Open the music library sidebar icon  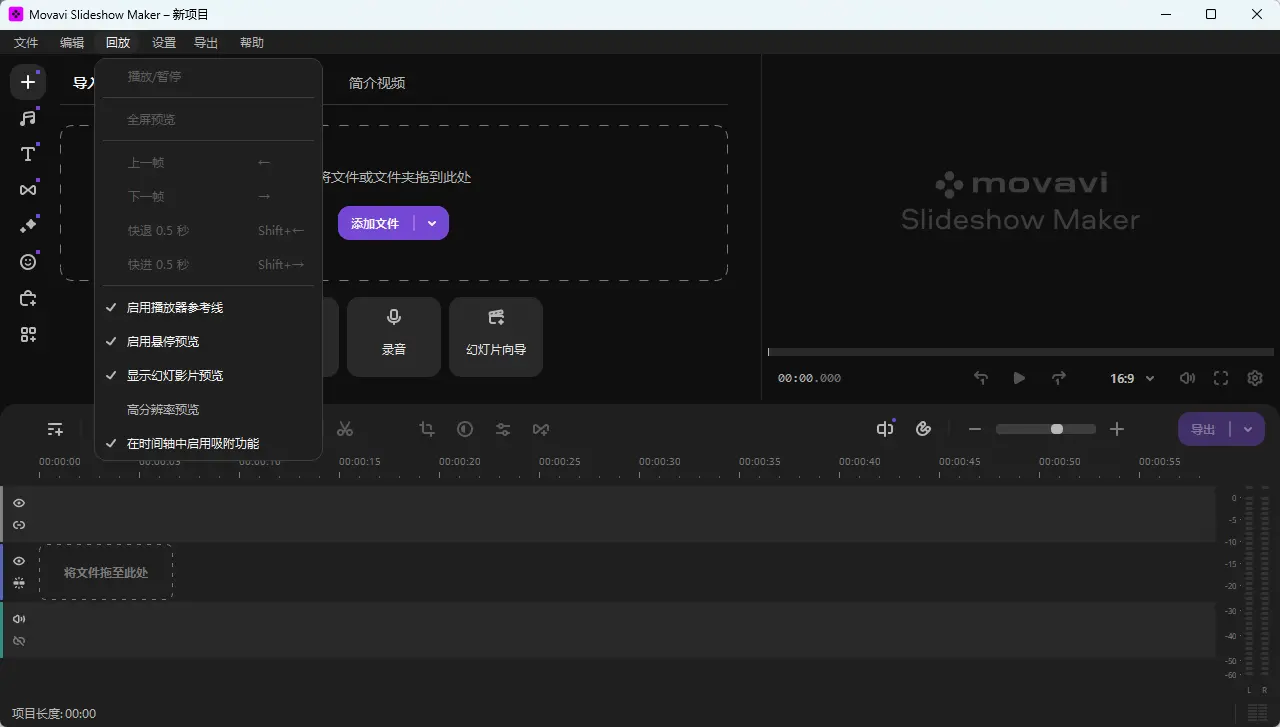[28, 118]
